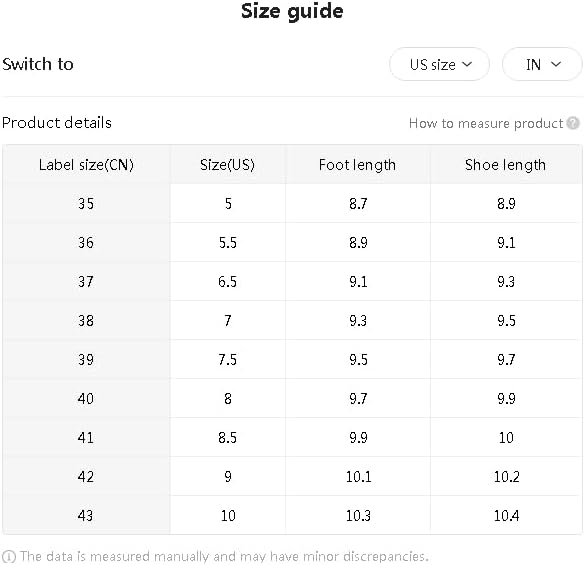Select the label size 38 row

point(292,321)
